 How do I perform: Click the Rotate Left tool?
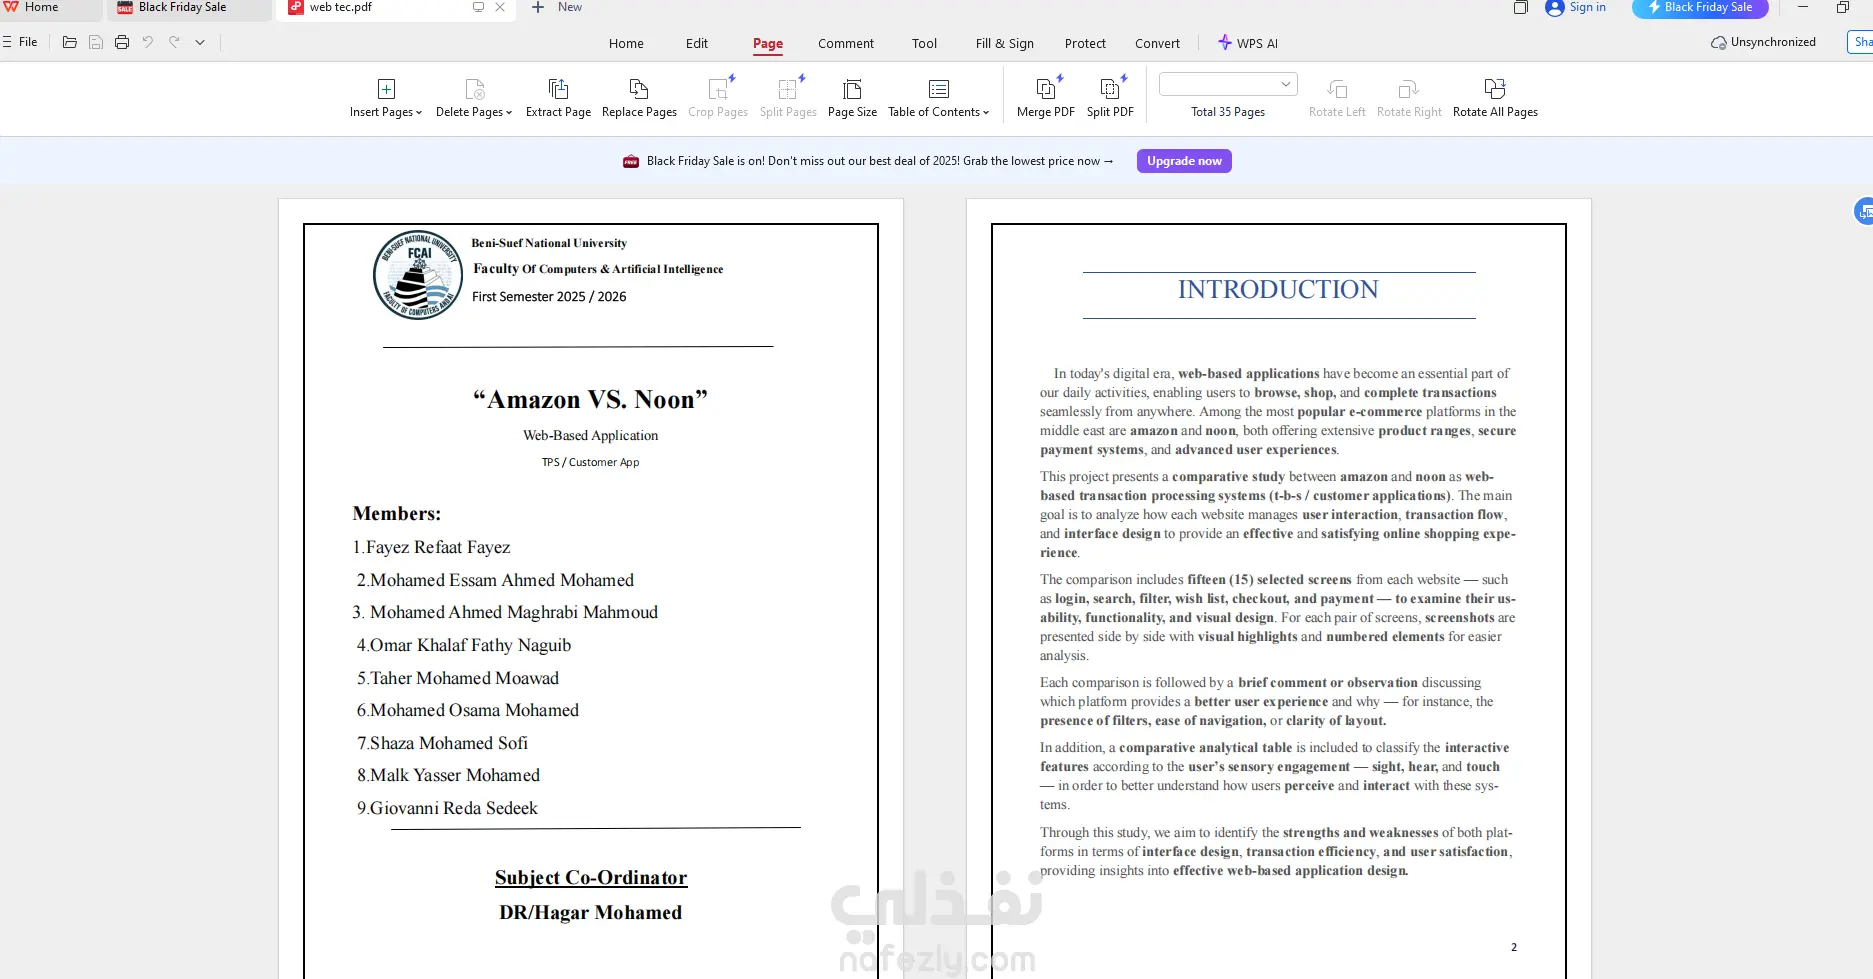pyautogui.click(x=1337, y=98)
